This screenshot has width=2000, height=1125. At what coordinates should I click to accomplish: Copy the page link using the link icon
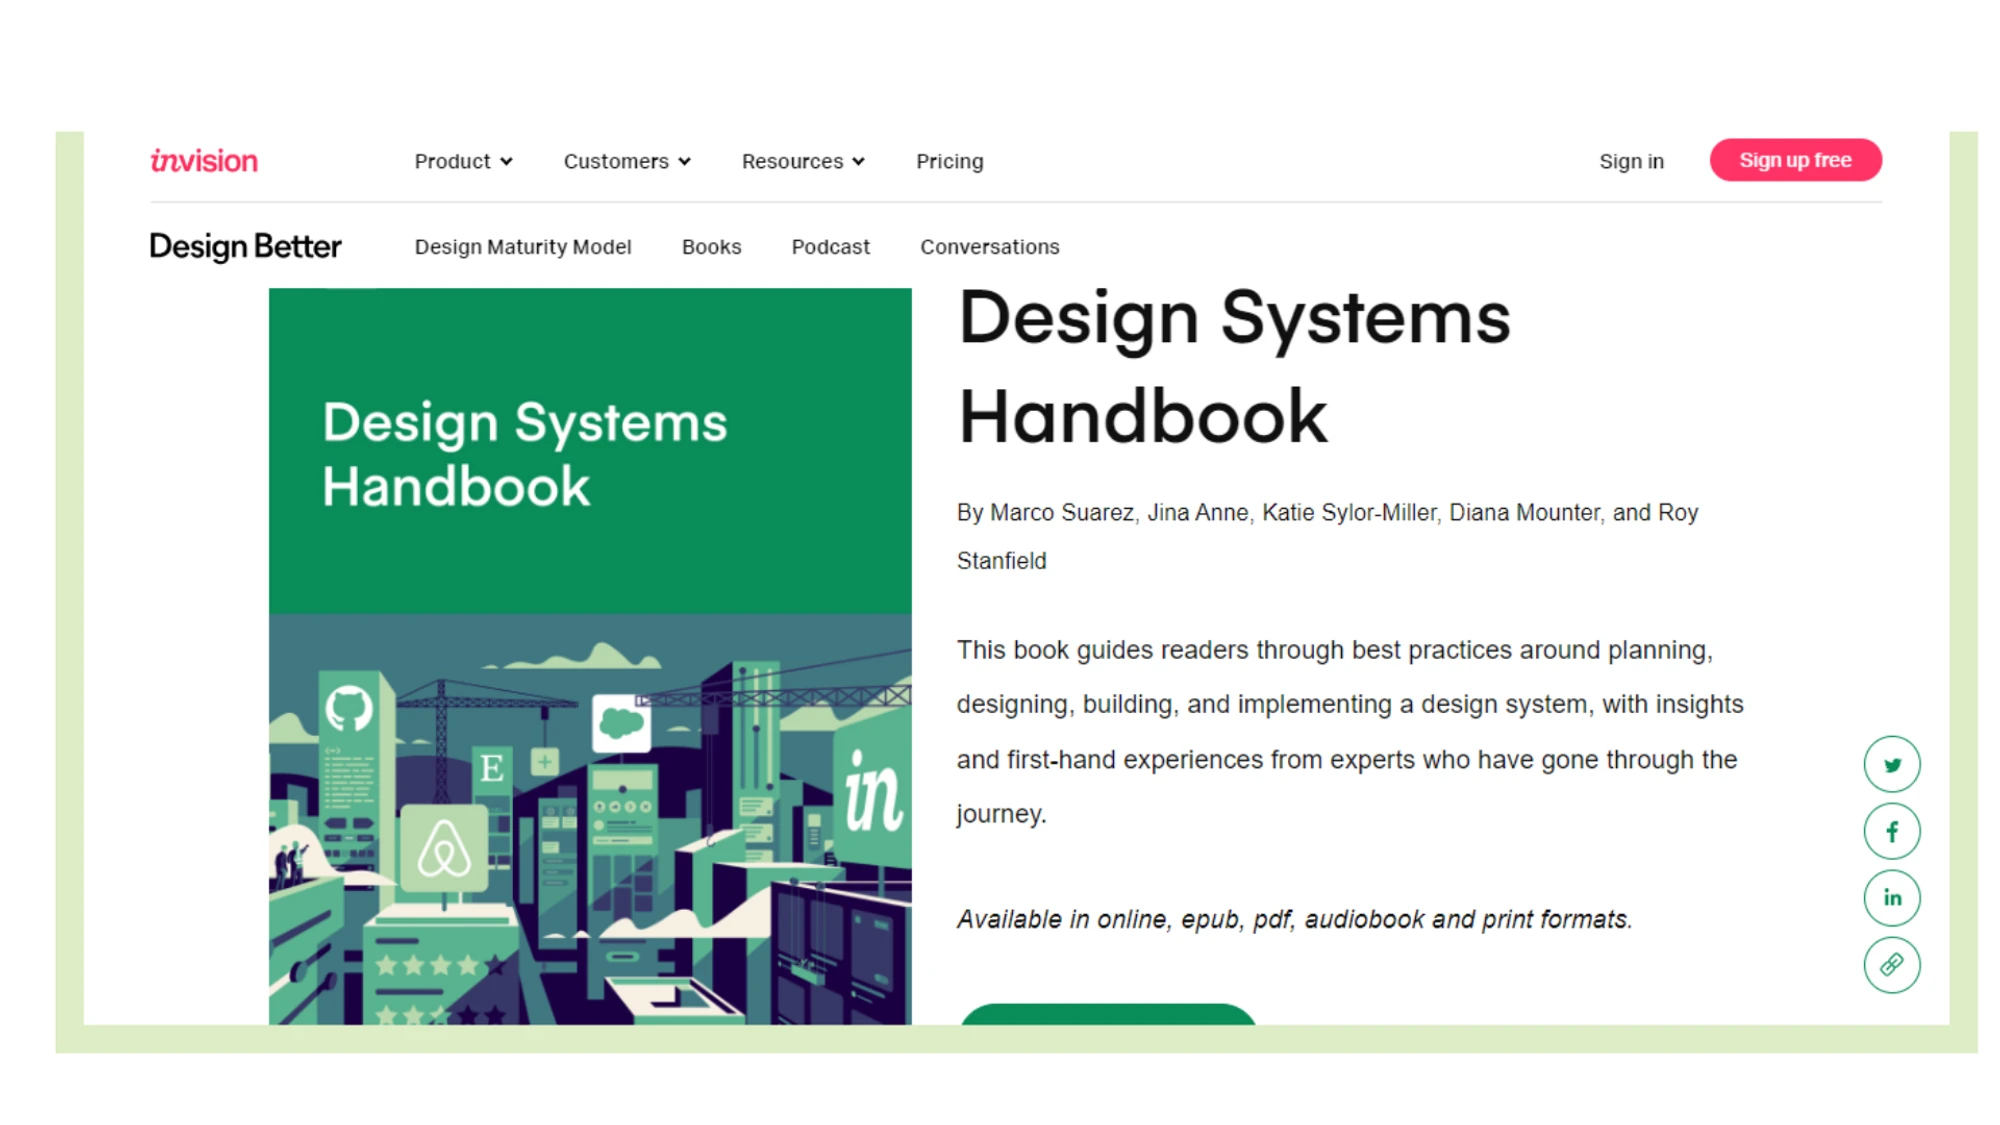[1892, 964]
